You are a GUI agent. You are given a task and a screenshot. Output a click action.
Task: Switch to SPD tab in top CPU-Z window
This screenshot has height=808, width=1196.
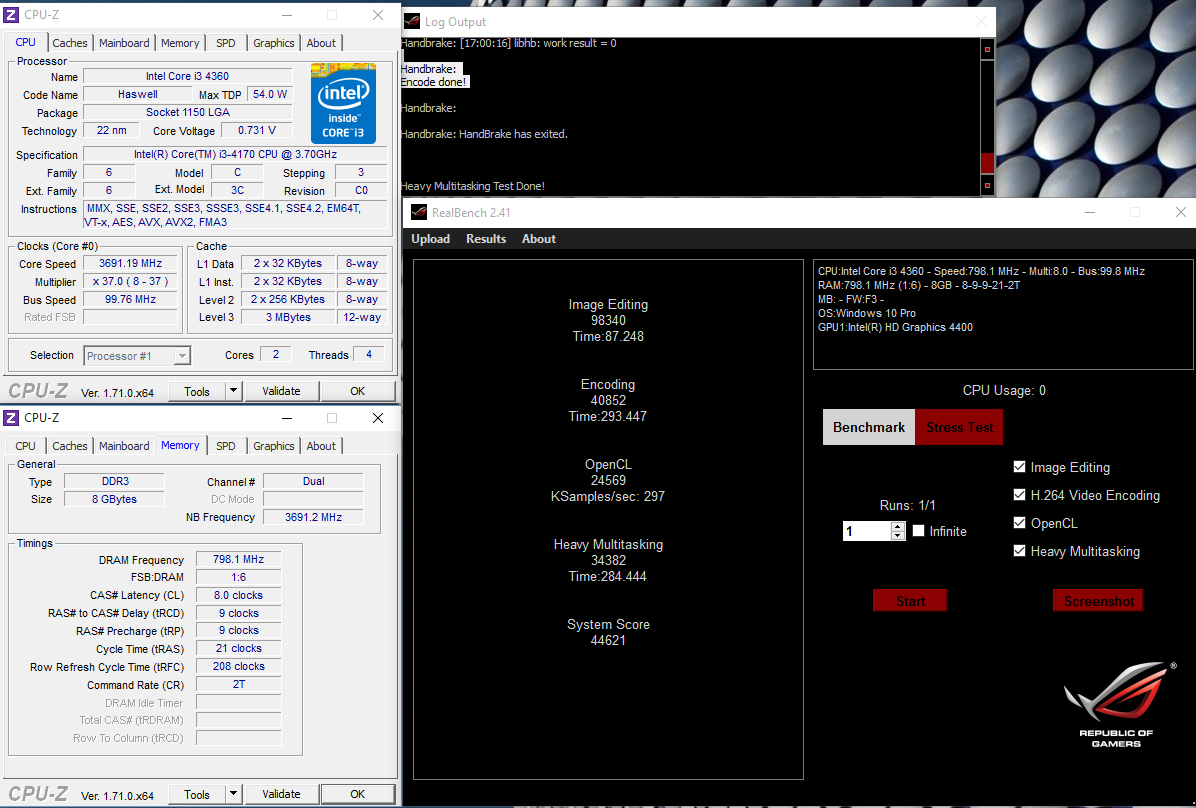[x=226, y=43]
